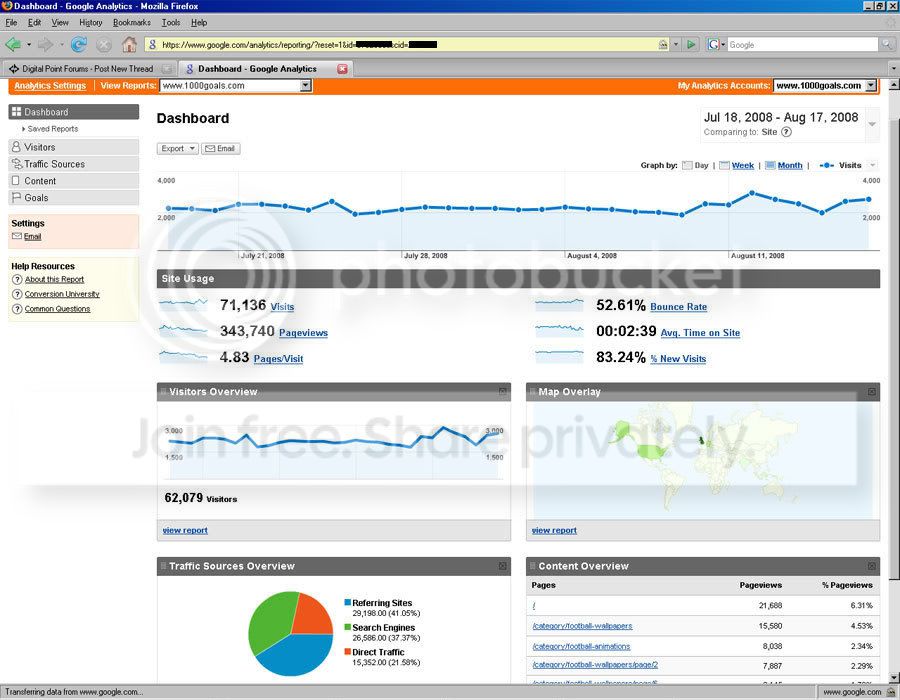Viewport: 900px width, 700px height.
Task: Open the View menu
Action: (60, 22)
